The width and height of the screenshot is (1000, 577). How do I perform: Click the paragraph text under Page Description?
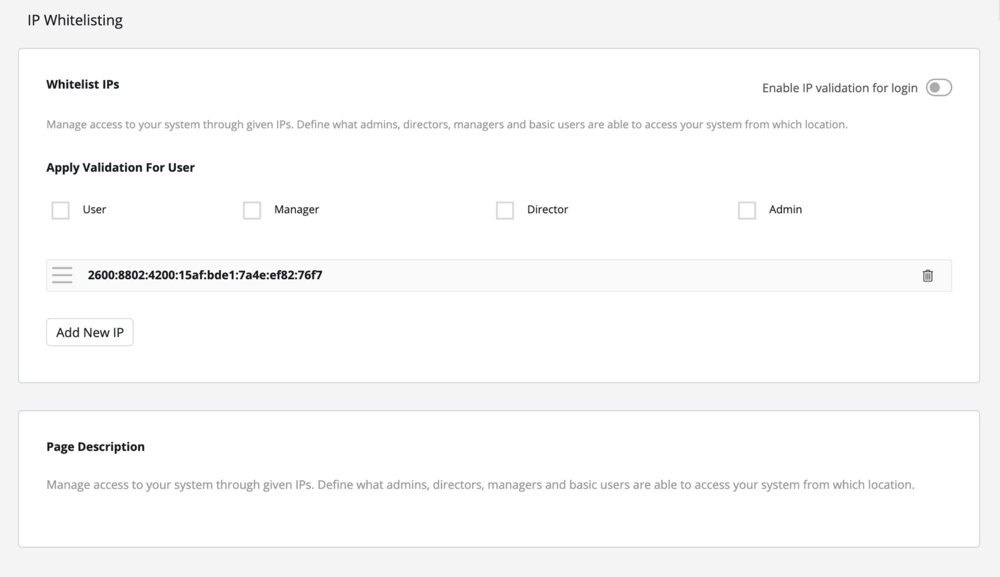point(480,485)
